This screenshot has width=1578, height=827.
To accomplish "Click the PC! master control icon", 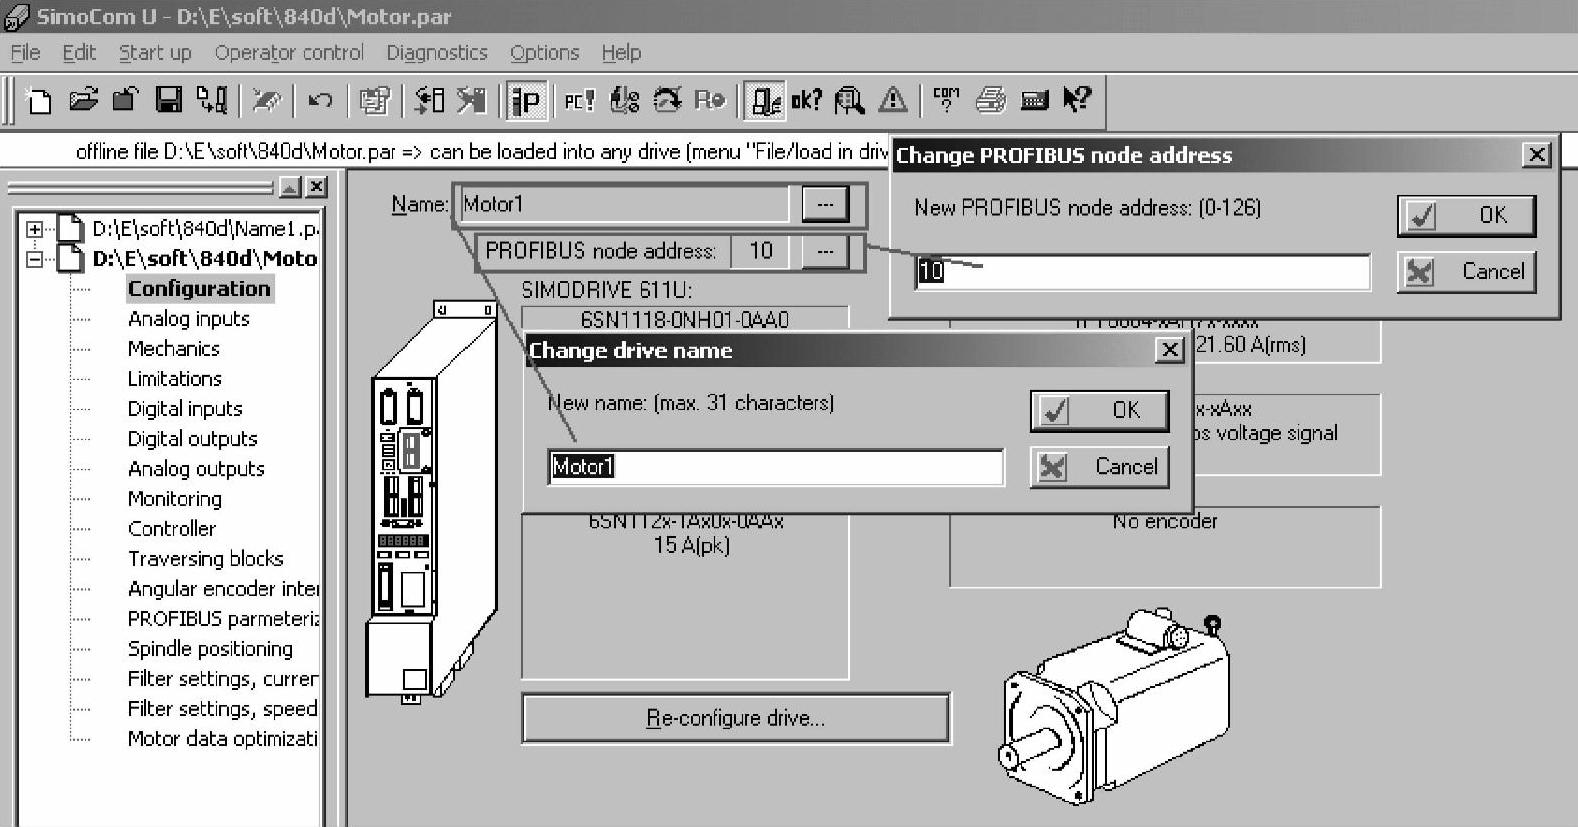I will click(579, 100).
